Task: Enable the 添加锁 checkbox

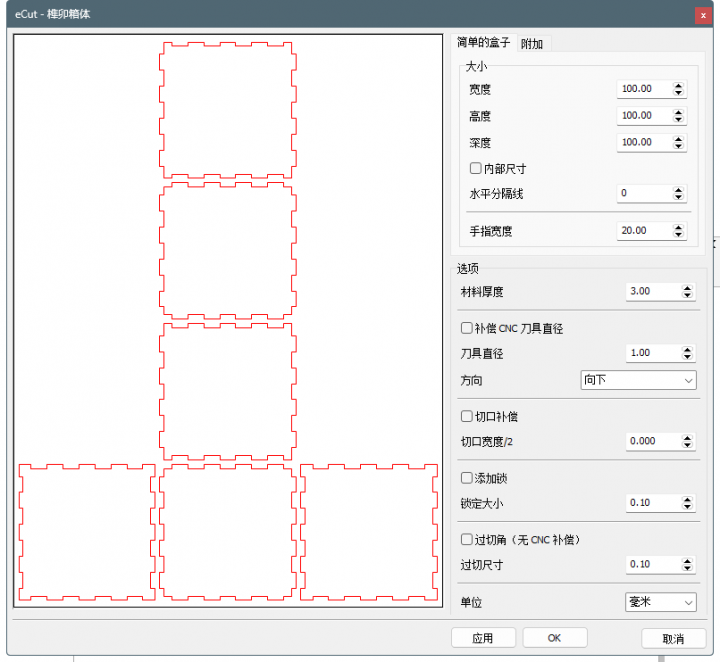Action: point(466,478)
